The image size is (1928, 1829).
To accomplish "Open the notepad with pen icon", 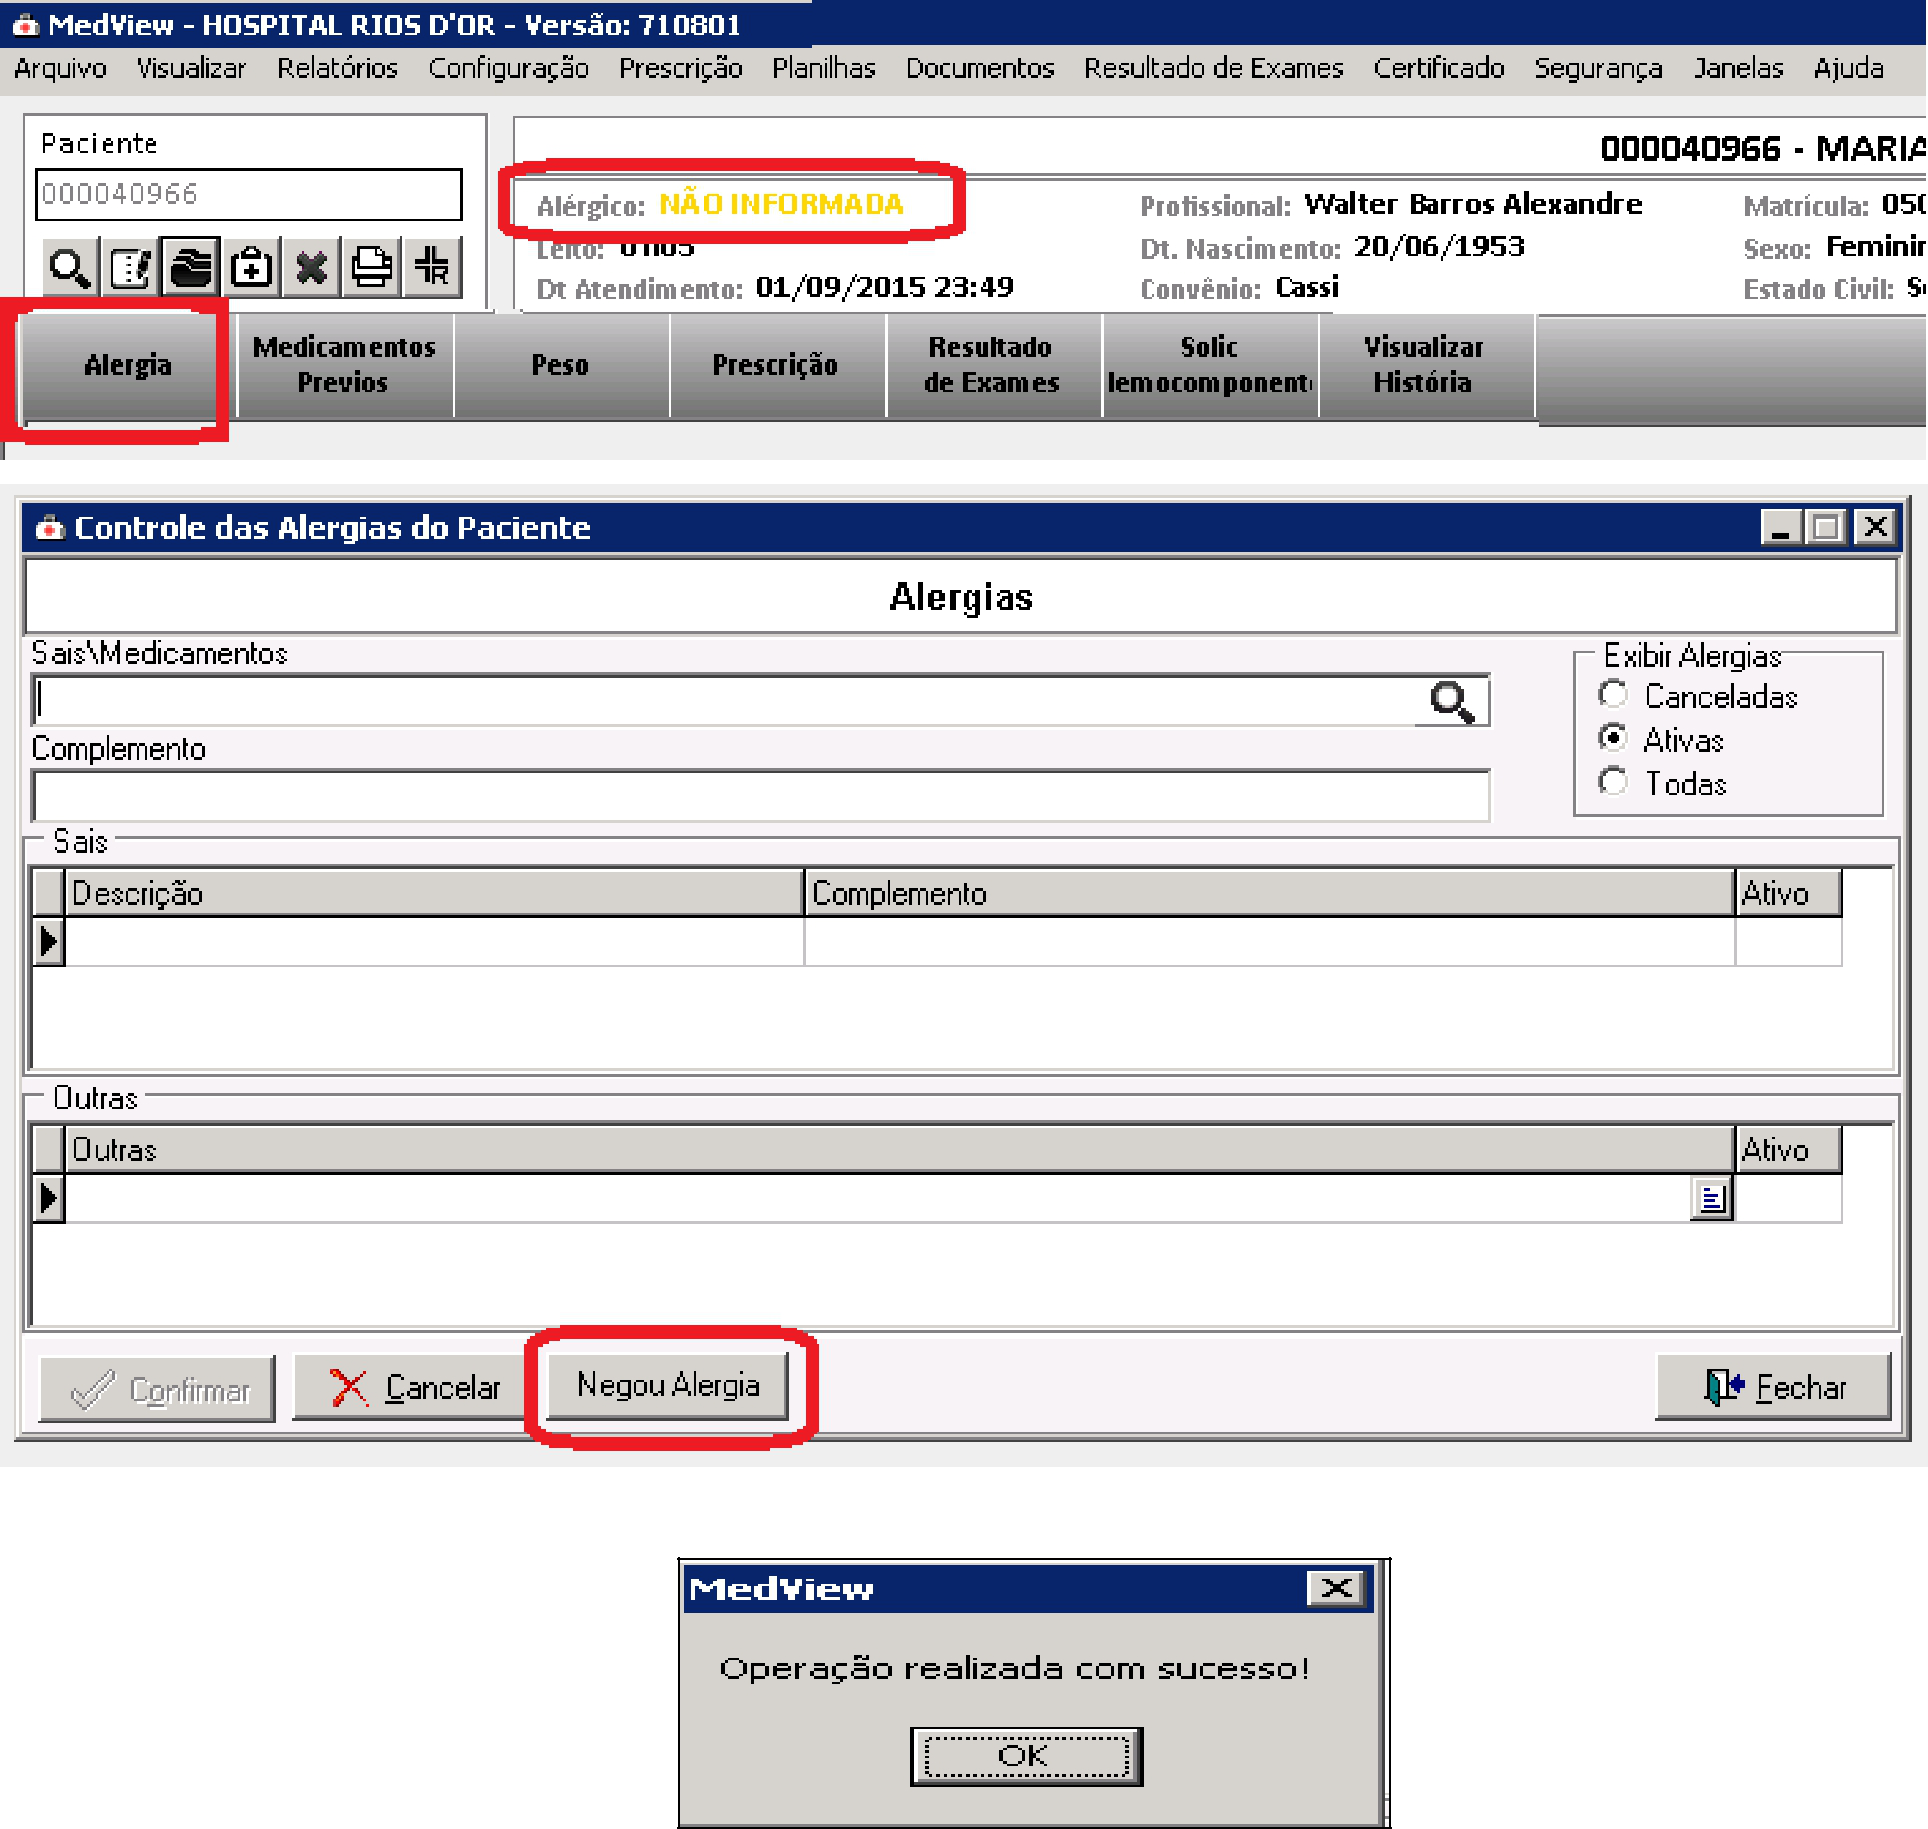I will [x=131, y=267].
